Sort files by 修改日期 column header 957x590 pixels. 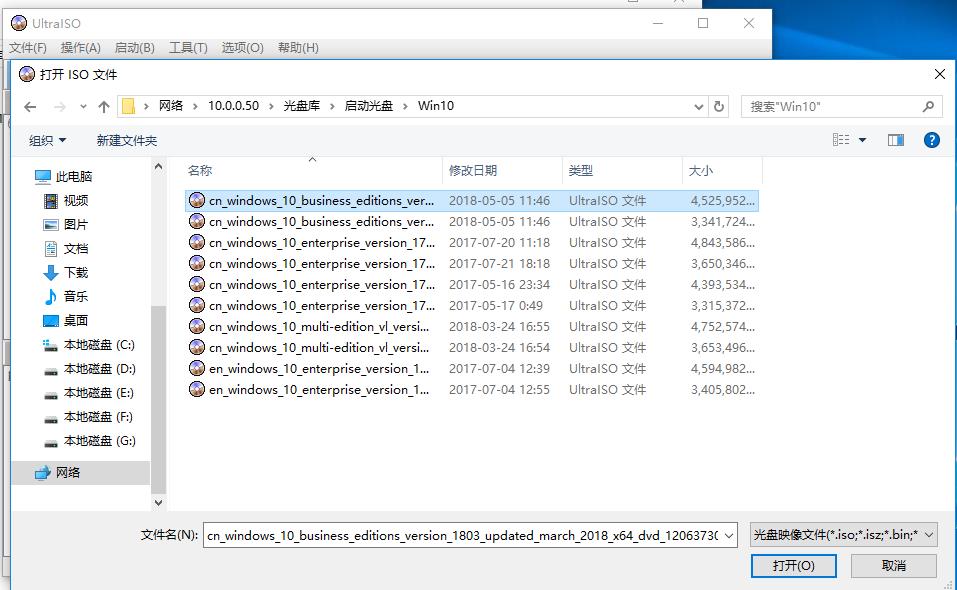point(473,171)
